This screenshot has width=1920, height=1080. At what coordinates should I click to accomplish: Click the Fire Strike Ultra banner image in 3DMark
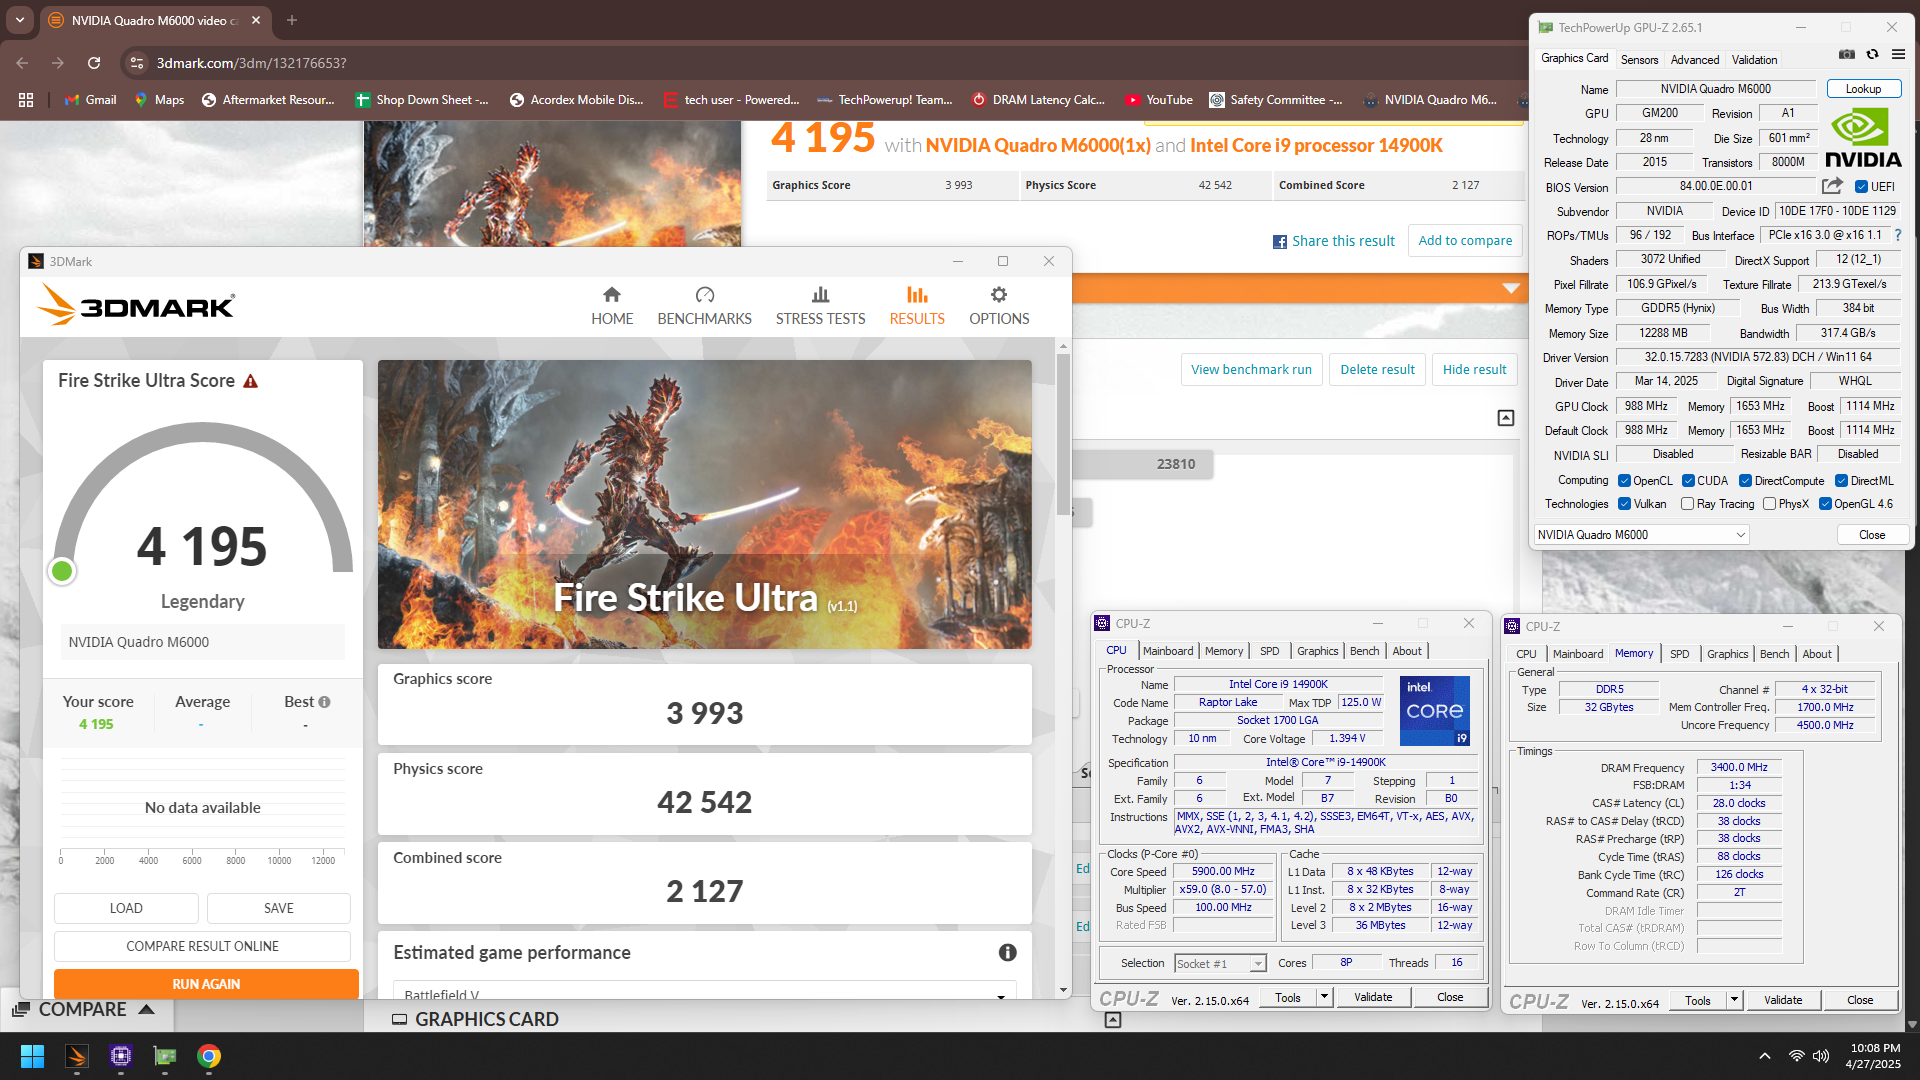704,504
